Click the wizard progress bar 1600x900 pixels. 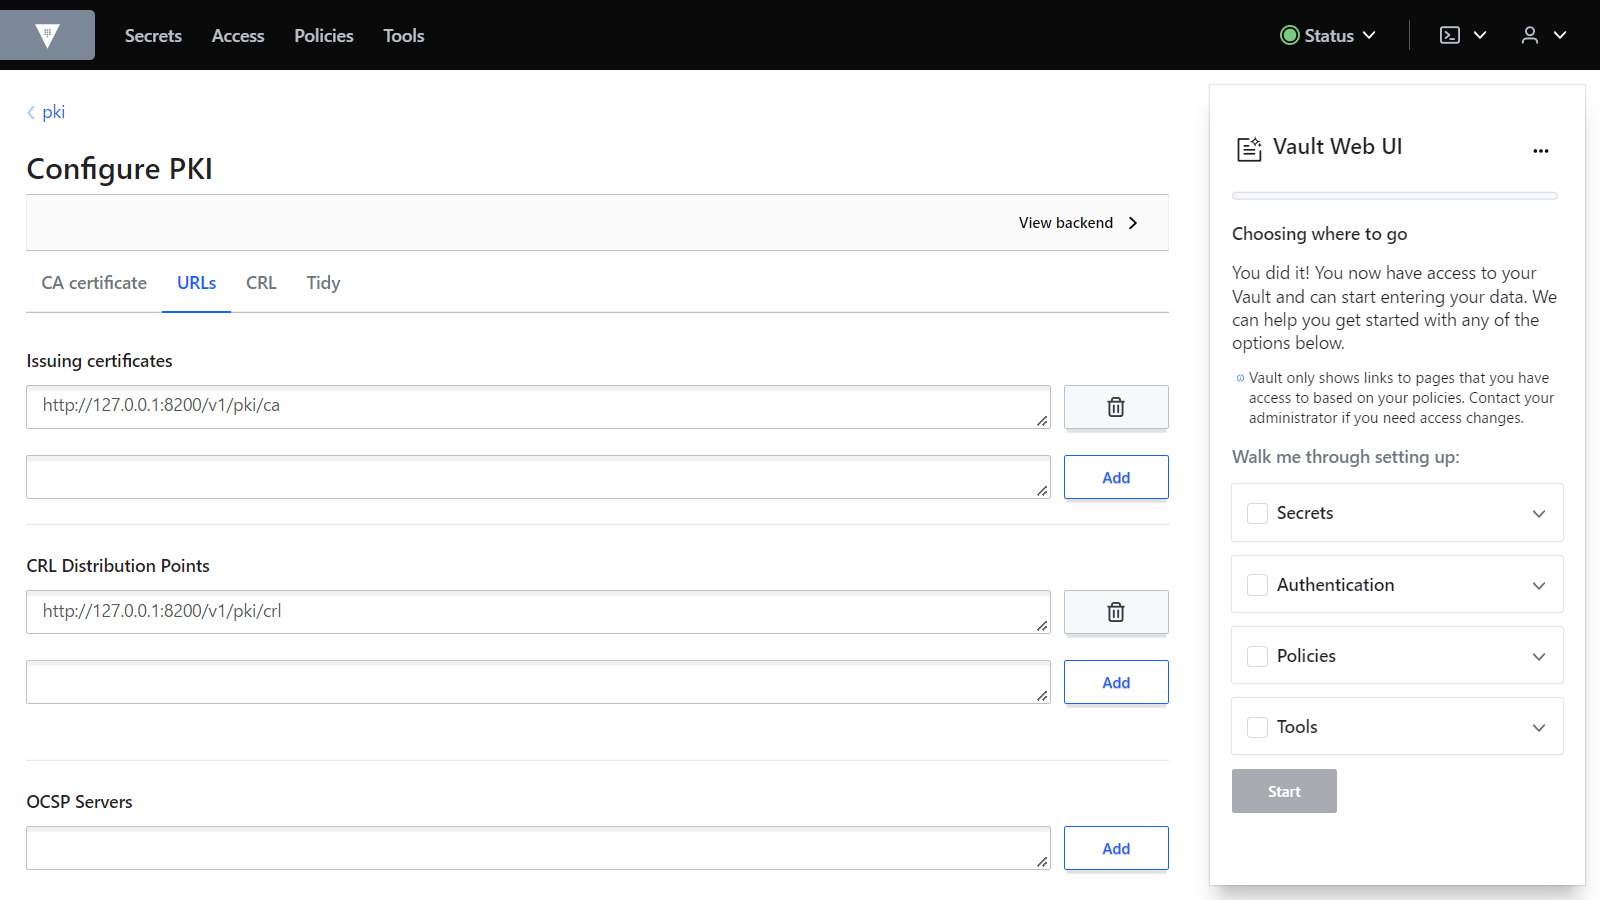coord(1395,196)
